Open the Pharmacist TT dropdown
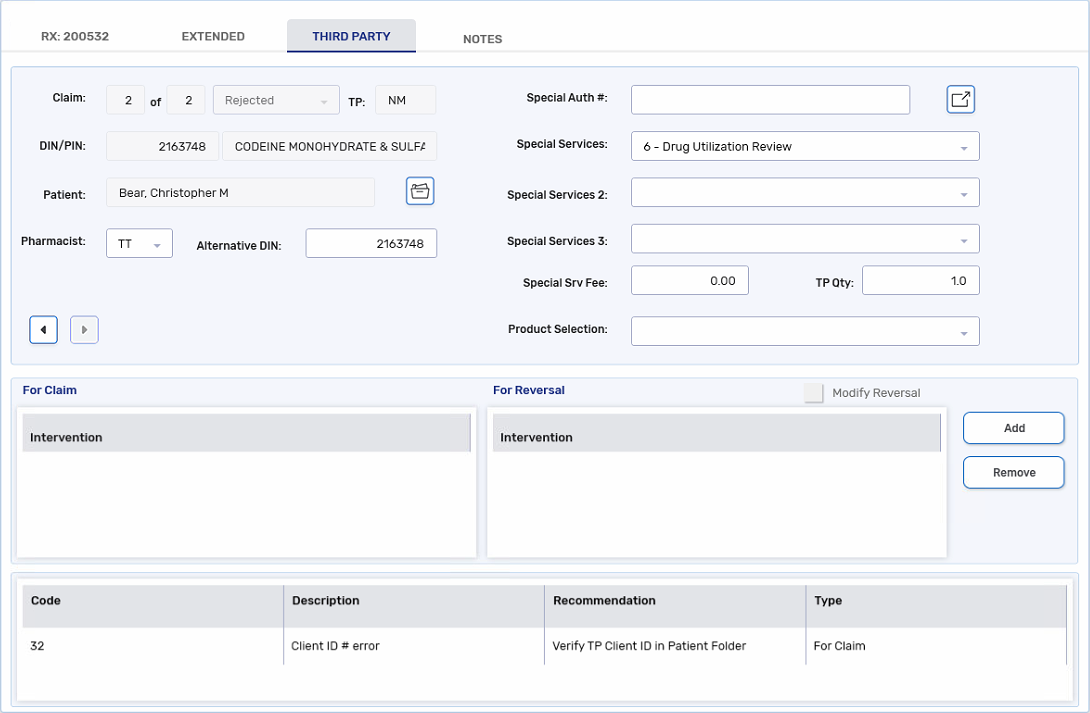This screenshot has width=1090, height=713. [139, 244]
